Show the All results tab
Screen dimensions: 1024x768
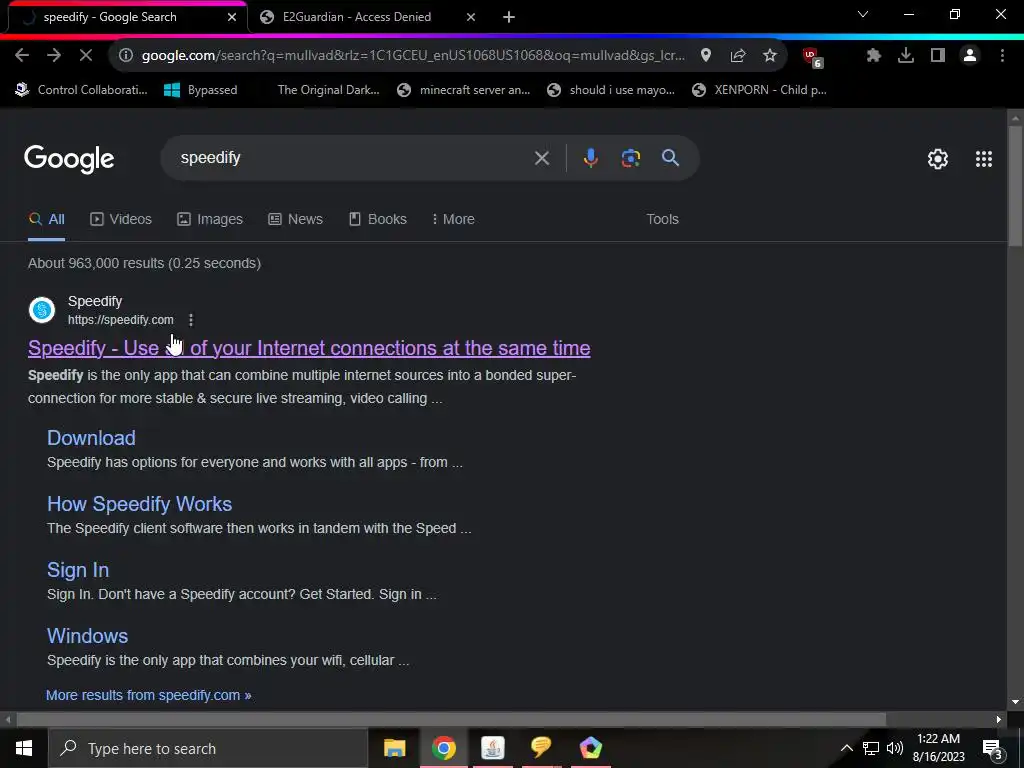point(46,219)
